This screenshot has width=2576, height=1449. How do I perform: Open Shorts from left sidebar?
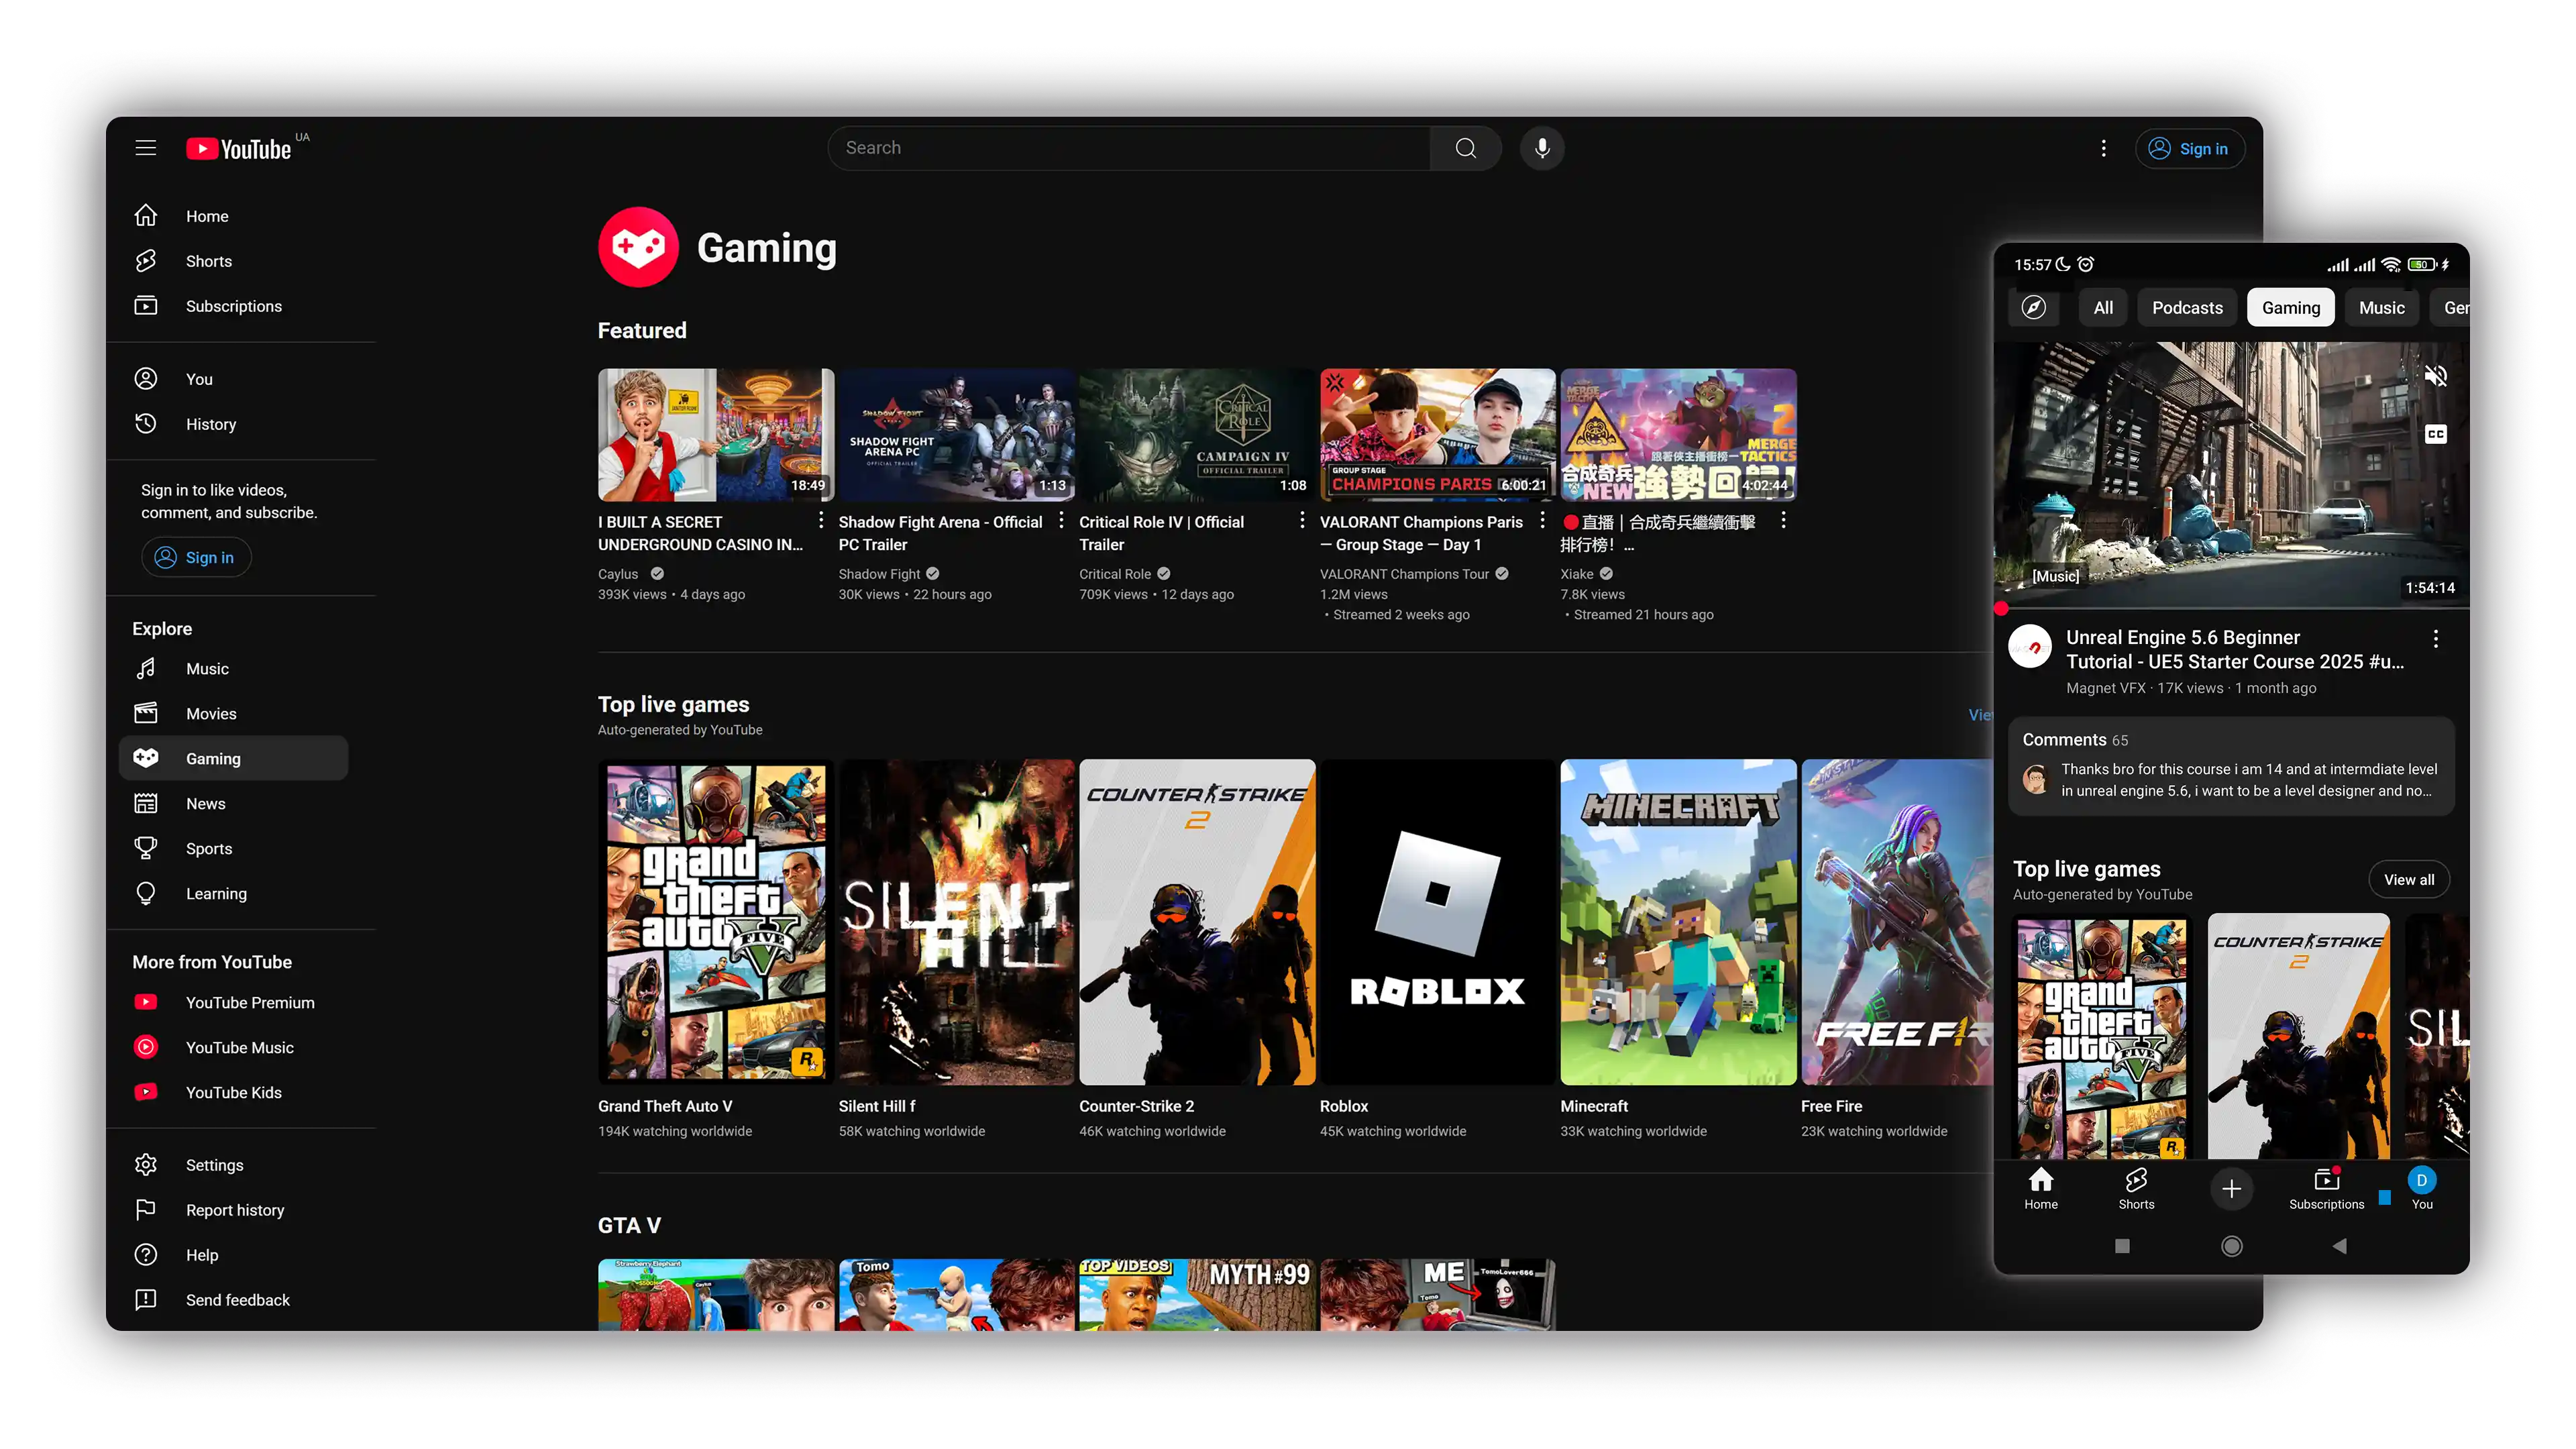point(208,261)
